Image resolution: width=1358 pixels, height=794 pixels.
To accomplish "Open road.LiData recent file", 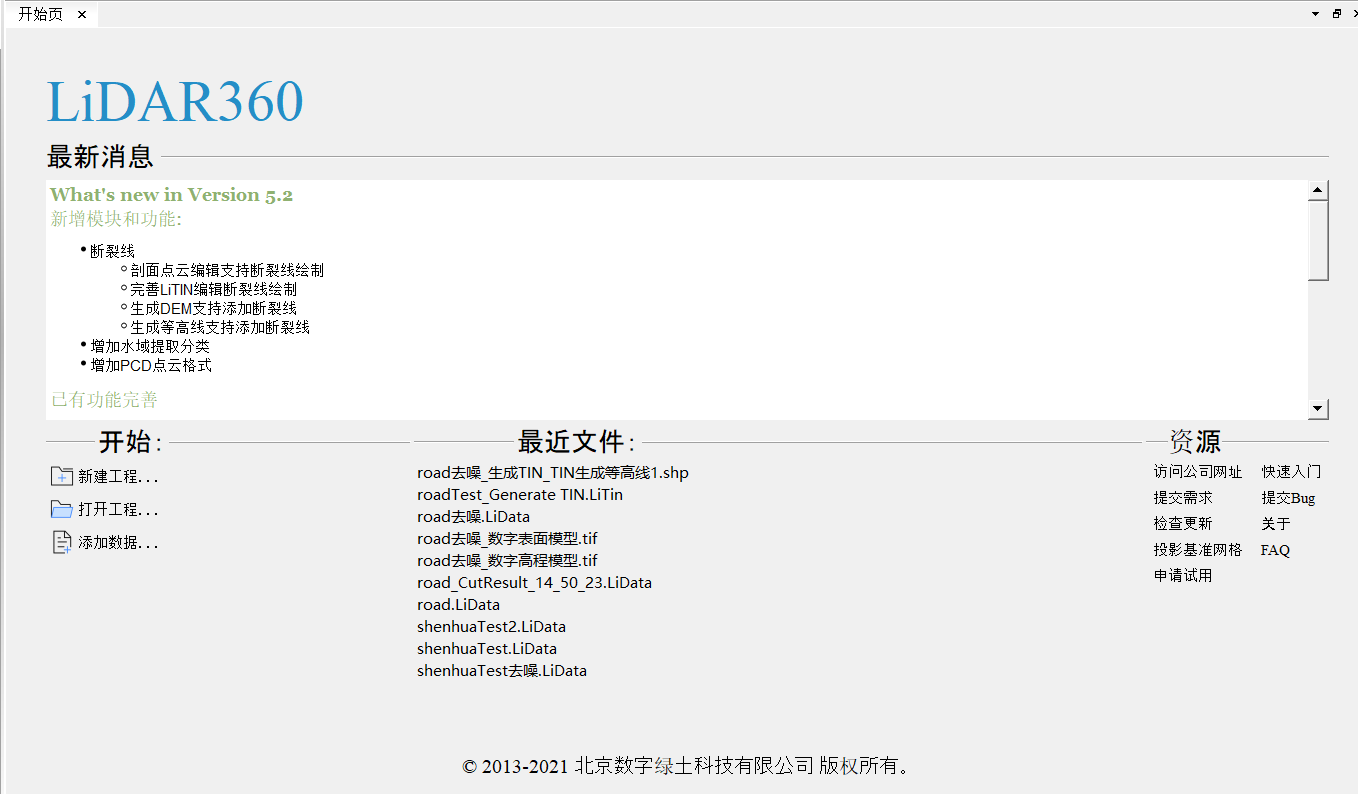I will (458, 605).
